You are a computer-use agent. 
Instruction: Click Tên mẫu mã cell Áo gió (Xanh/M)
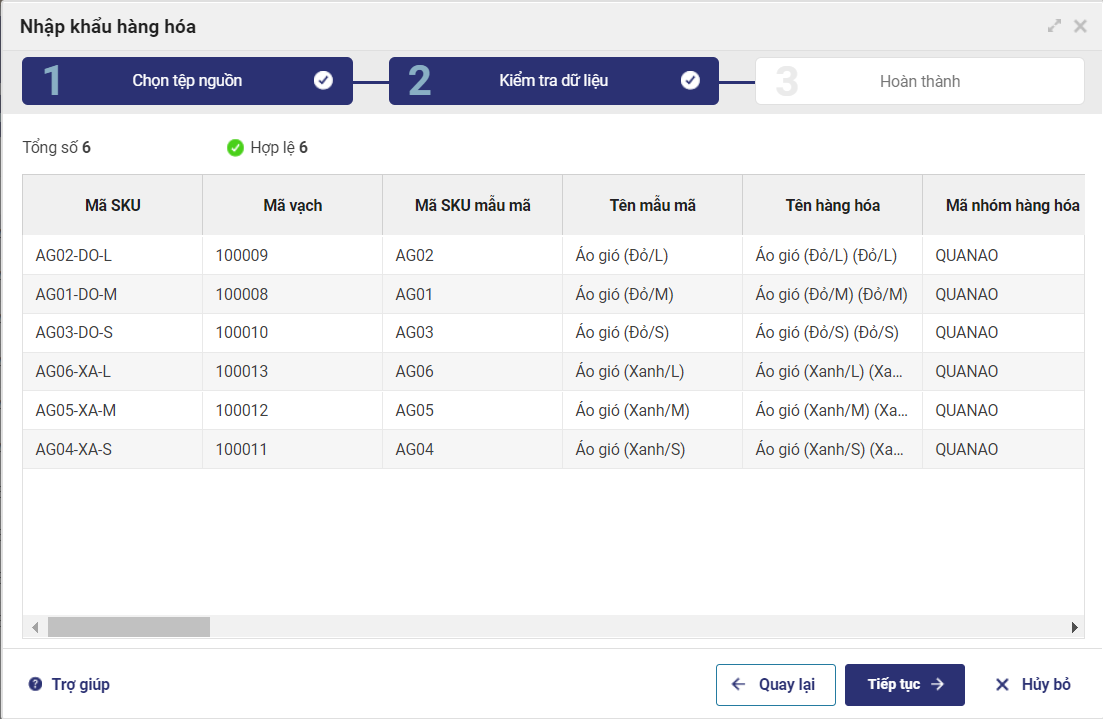coord(653,410)
